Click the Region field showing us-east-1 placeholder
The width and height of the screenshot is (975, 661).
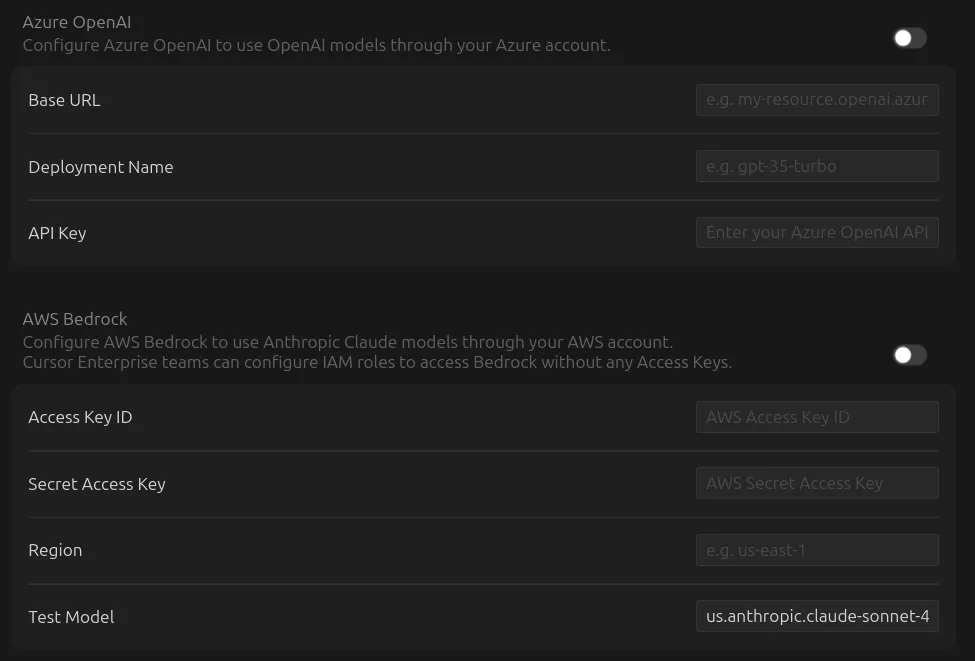point(817,550)
